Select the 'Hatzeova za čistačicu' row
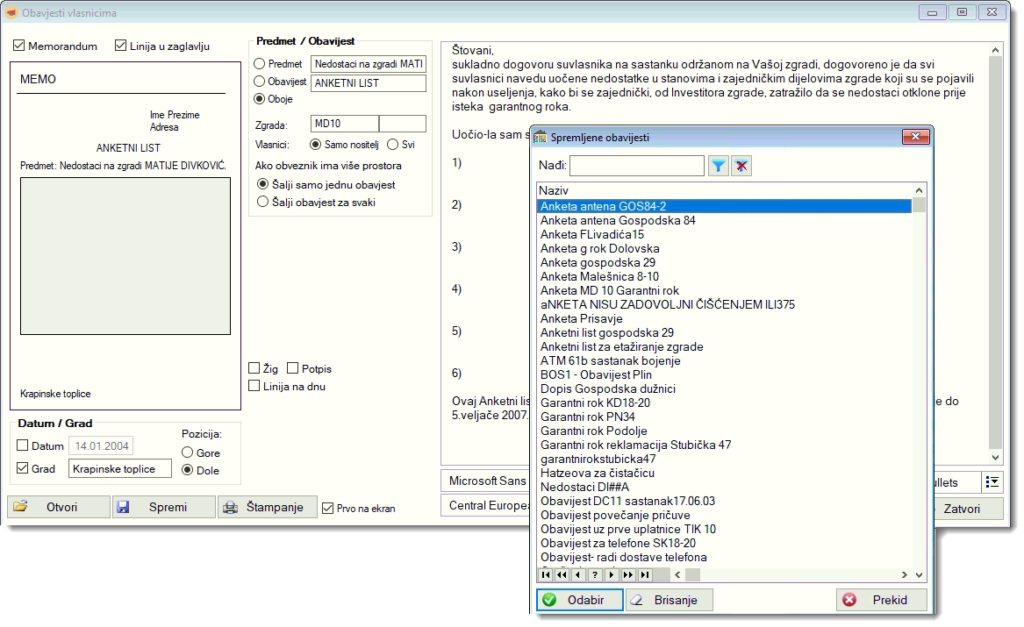The height and width of the screenshot is (627, 1024). (x=724, y=473)
